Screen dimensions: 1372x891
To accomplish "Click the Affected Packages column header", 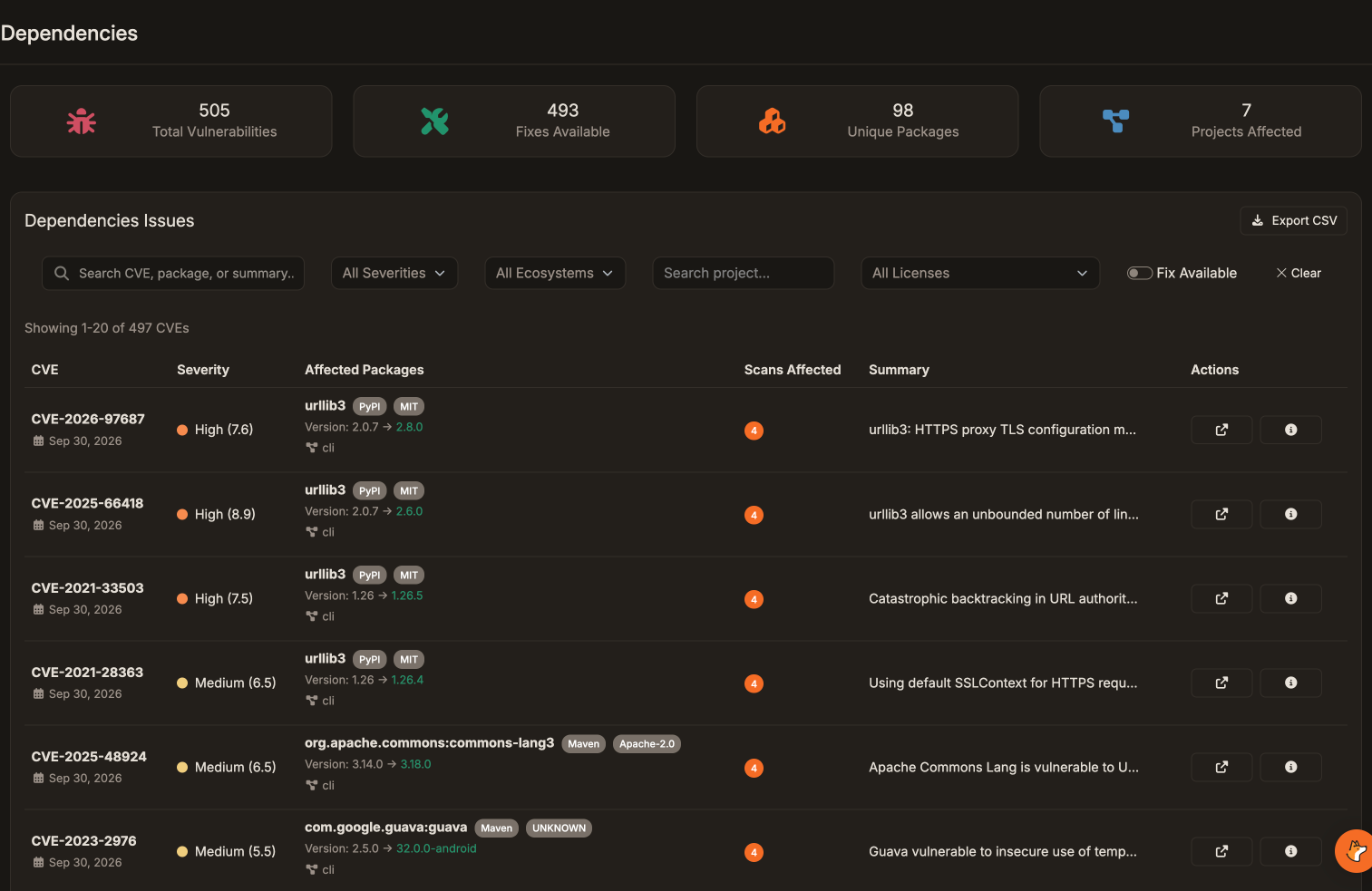I will [x=364, y=370].
